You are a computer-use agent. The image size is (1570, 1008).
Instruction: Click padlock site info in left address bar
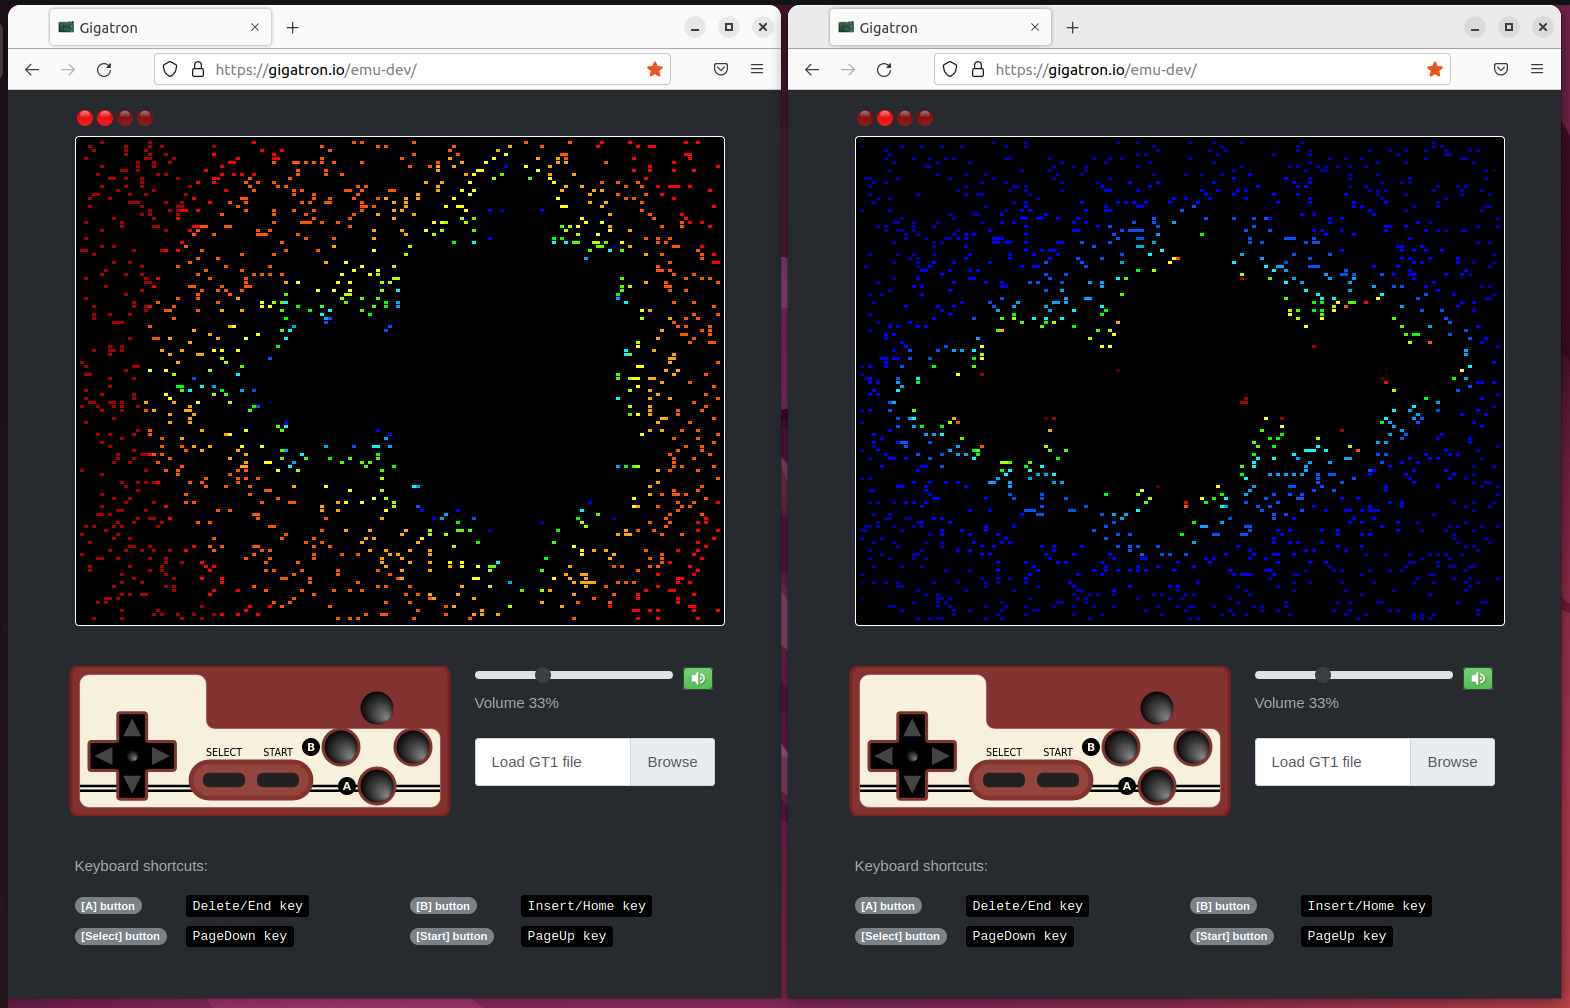coord(198,69)
